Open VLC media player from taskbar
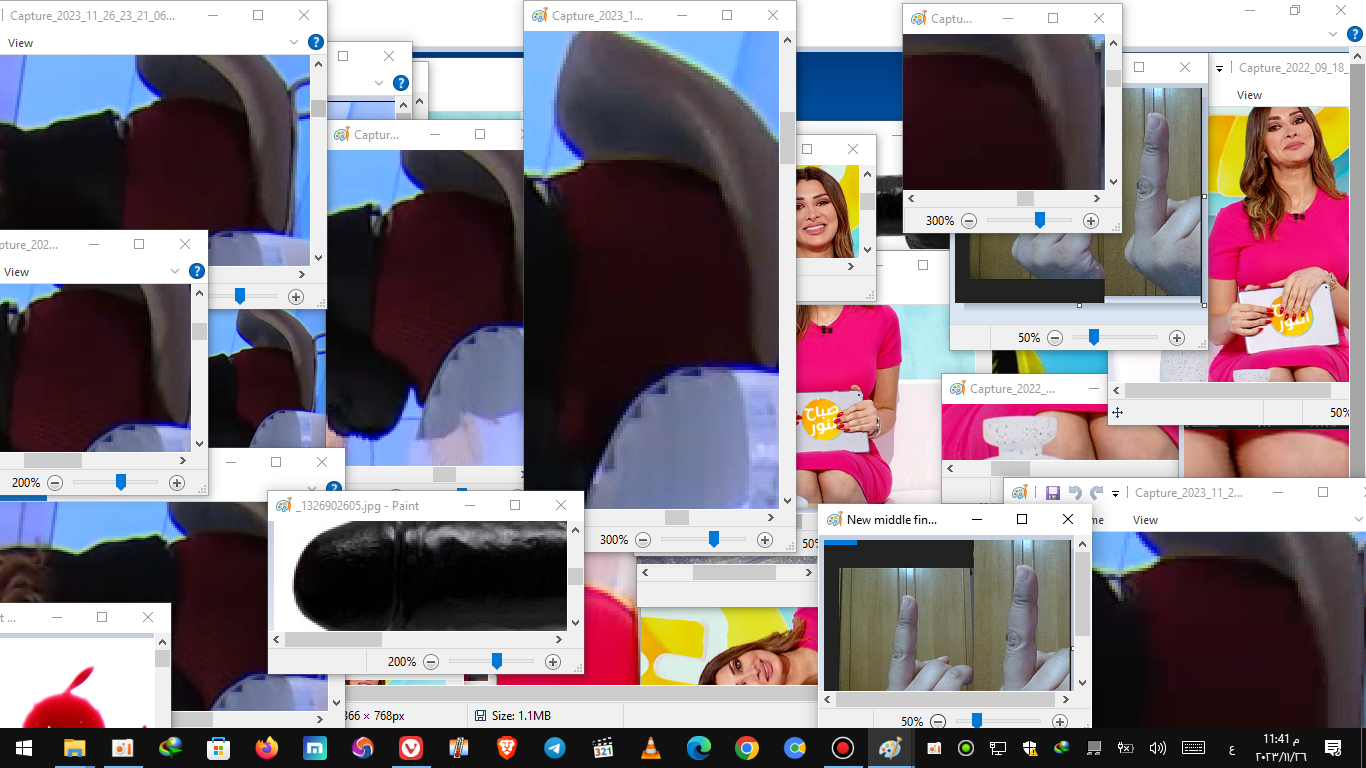The height and width of the screenshot is (768, 1366). [650, 748]
